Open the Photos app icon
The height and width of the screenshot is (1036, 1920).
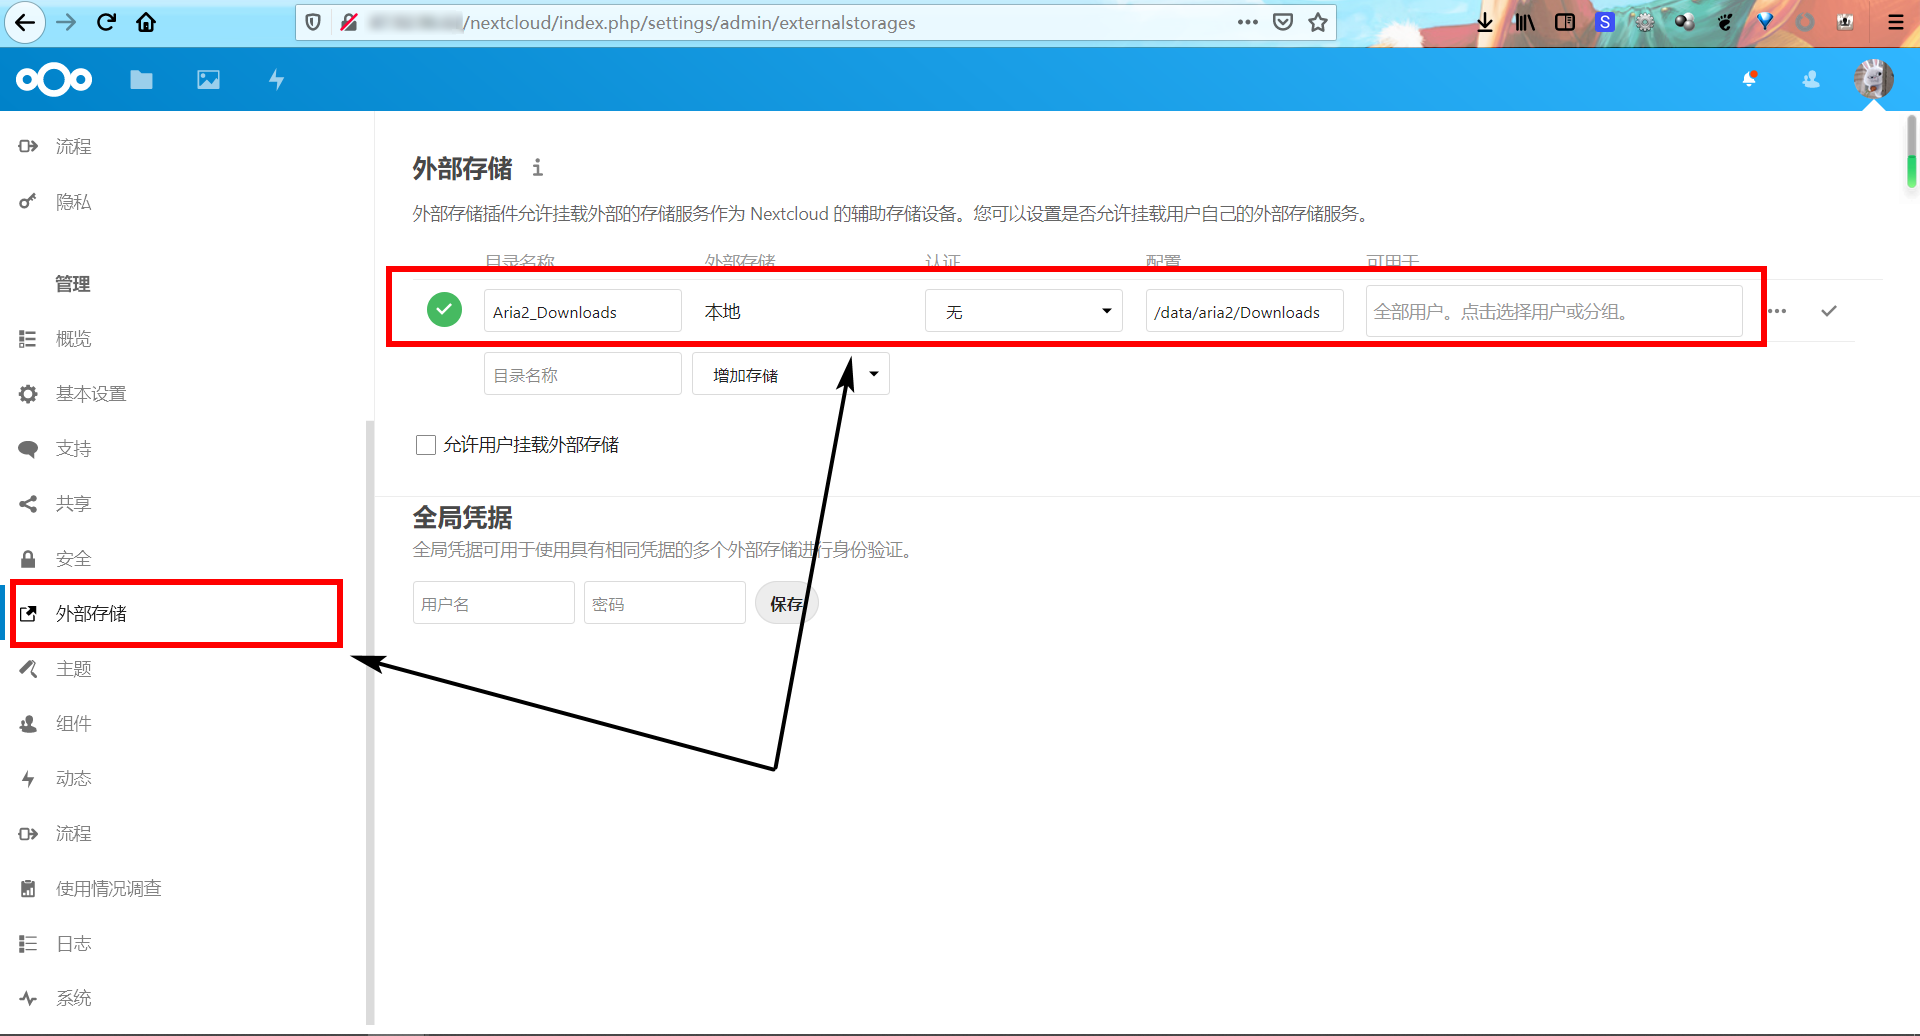pyautogui.click(x=208, y=79)
